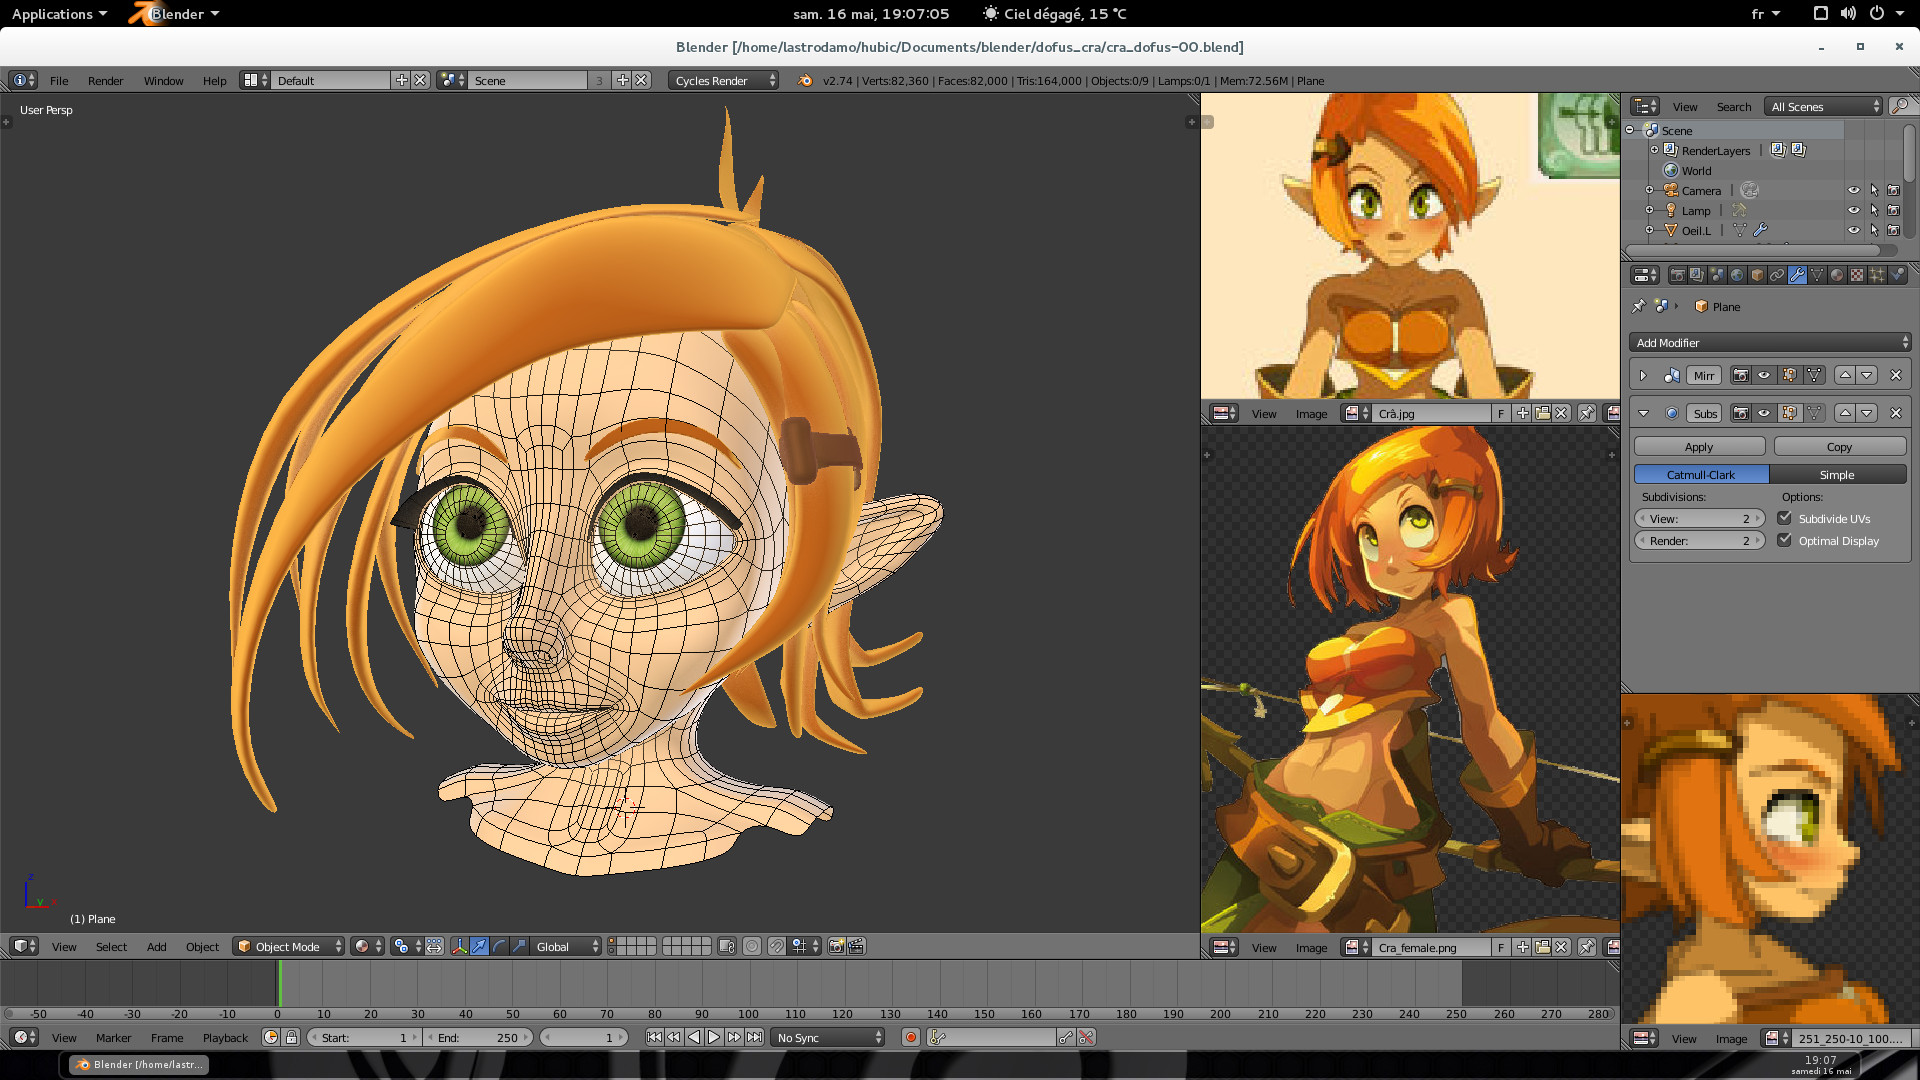Jump to the timeline's first frame

(x=654, y=1037)
